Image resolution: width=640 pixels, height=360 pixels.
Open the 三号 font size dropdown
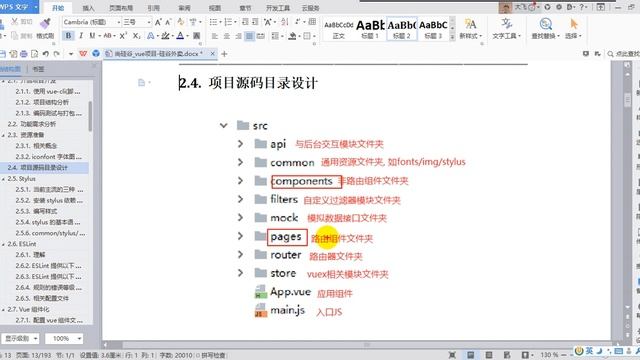coord(149,22)
